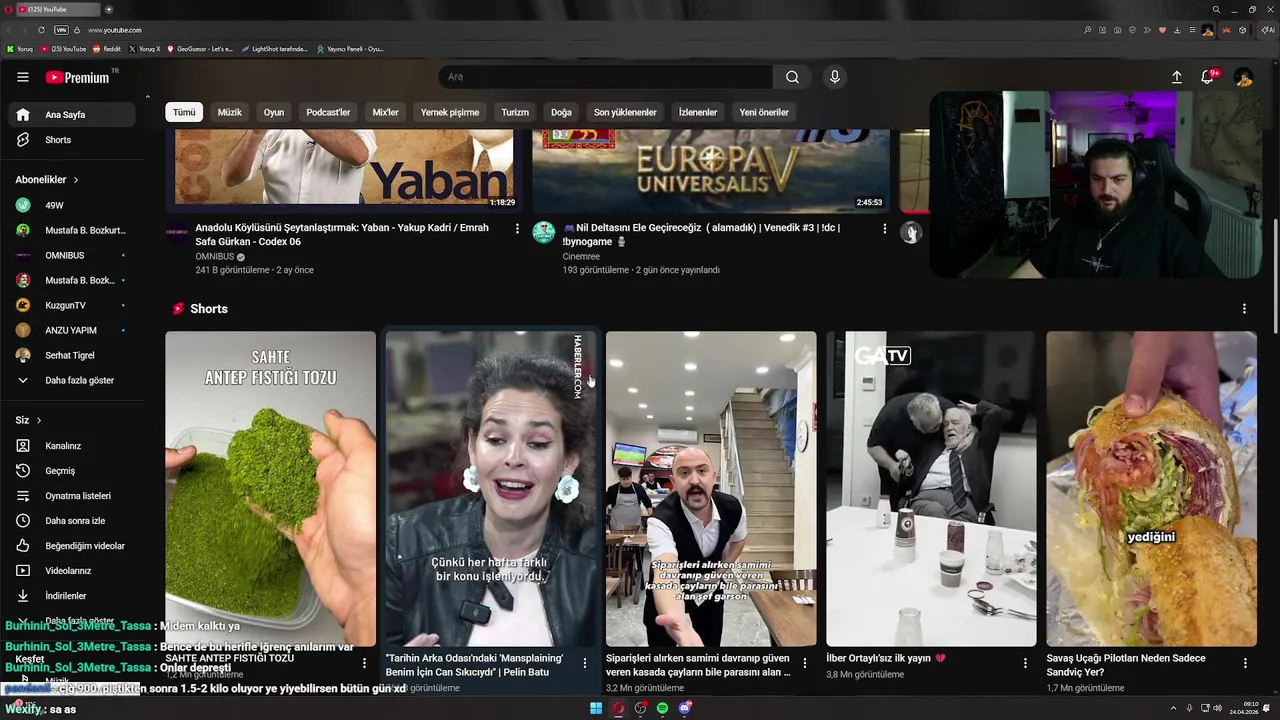Open Beğendiğim videolar in the sidebar
1280x720 pixels.
coord(72,546)
